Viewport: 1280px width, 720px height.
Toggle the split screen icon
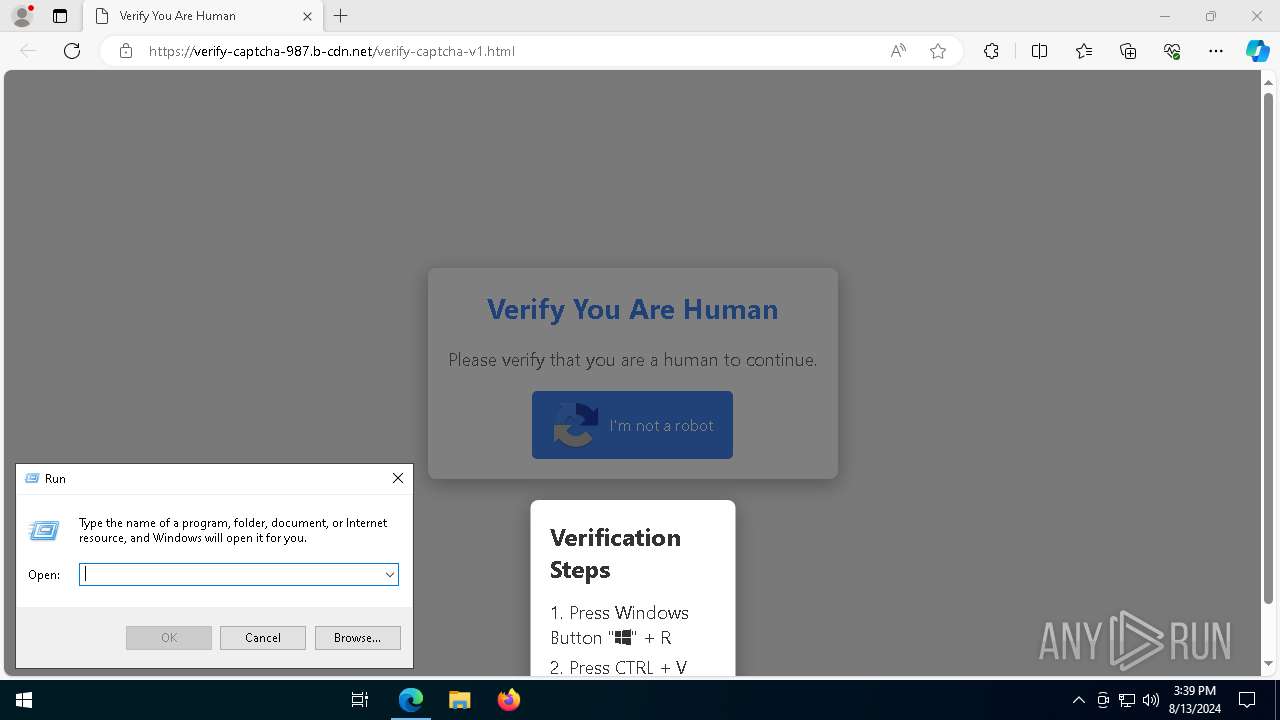(1039, 51)
